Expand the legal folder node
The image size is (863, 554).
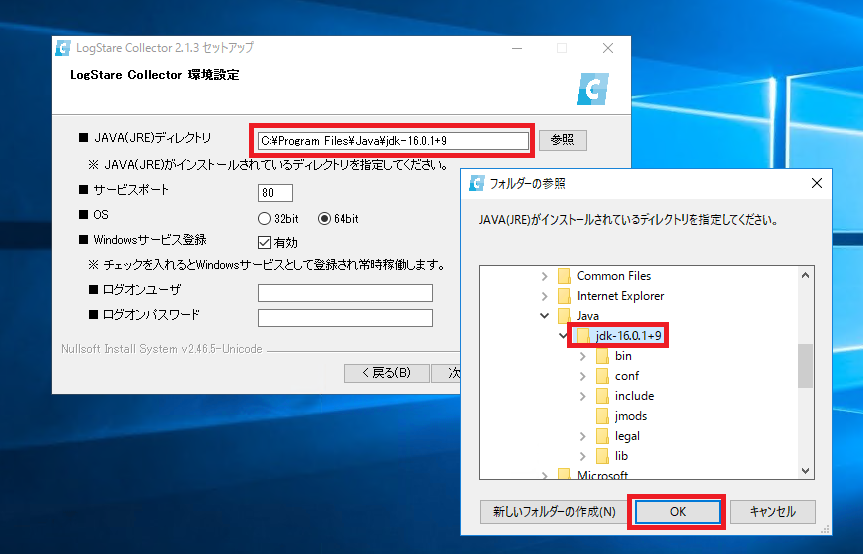pyautogui.click(x=583, y=436)
